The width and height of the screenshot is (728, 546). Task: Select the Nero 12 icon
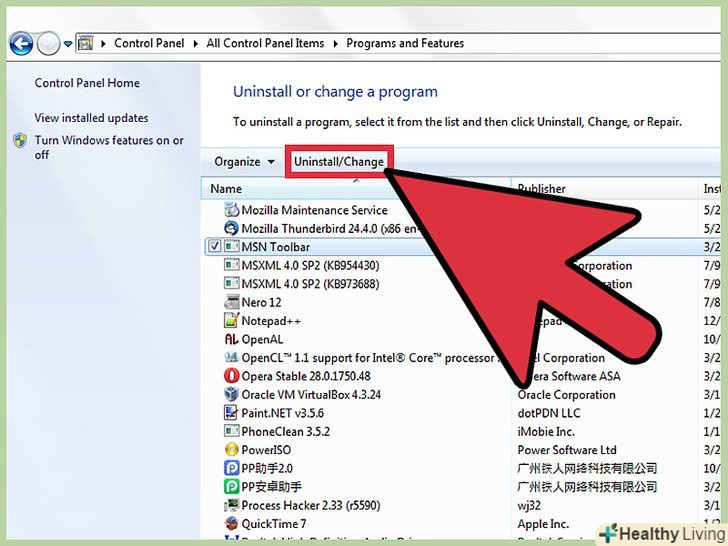231,302
